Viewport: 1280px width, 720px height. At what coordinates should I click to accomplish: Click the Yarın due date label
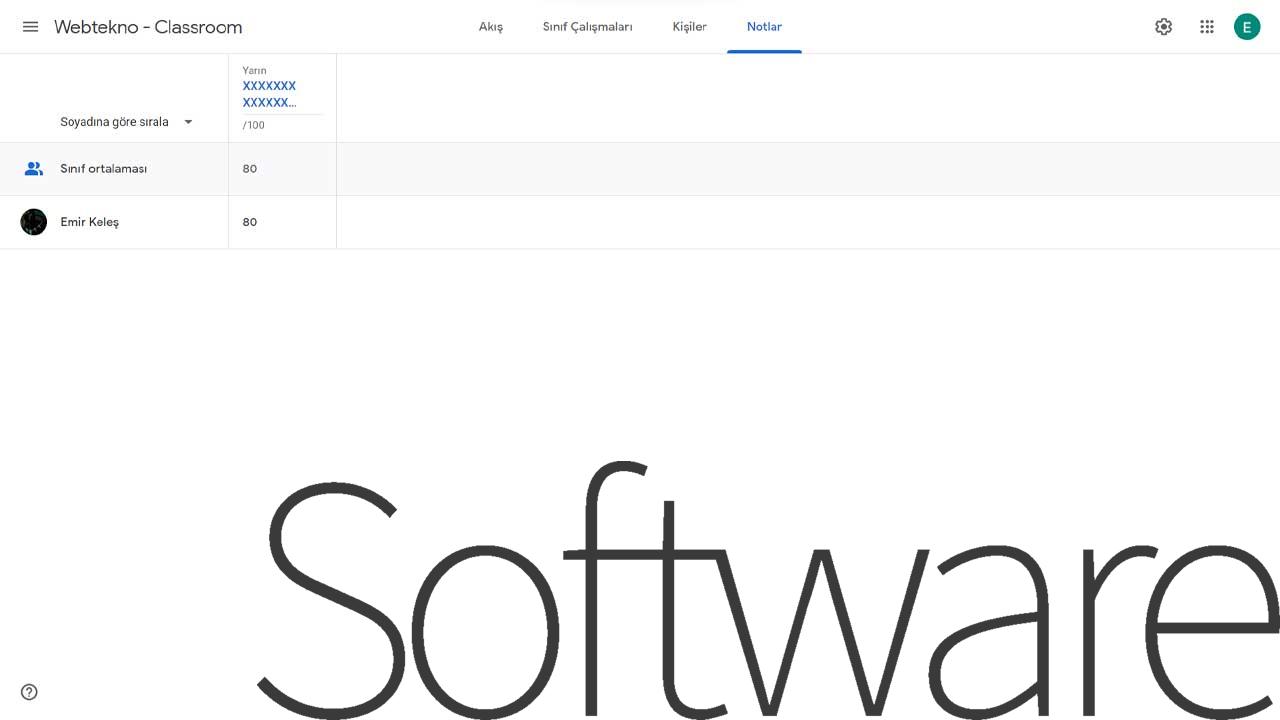pyautogui.click(x=254, y=71)
